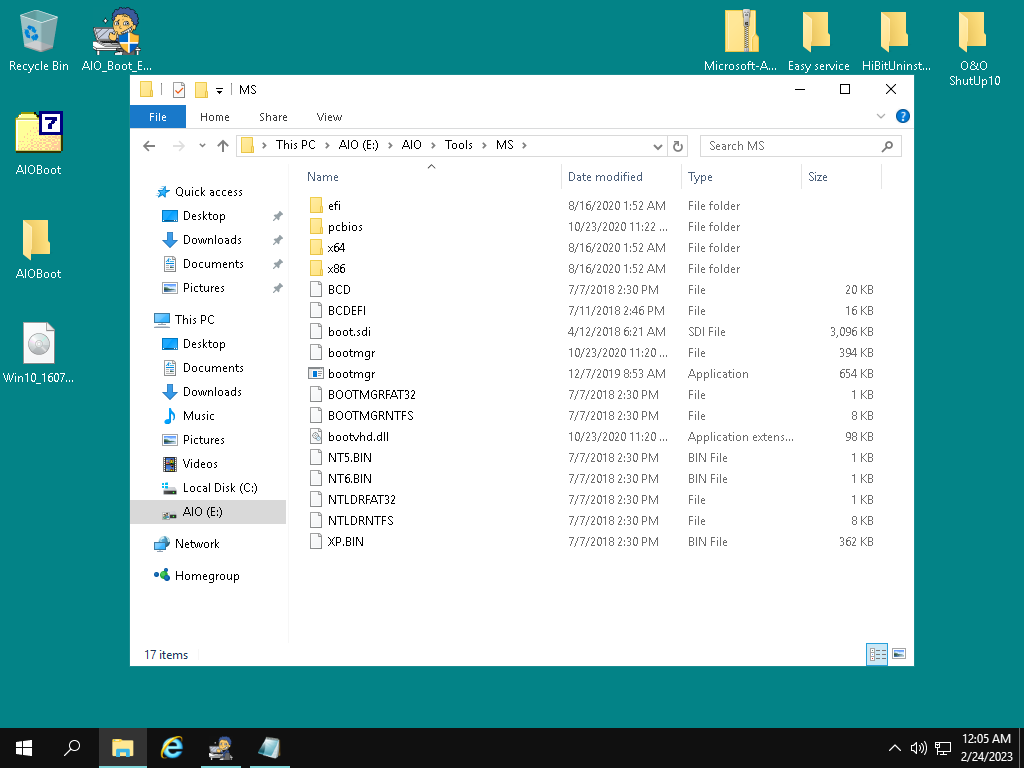The height and width of the screenshot is (768, 1024).
Task: Click the volume icon in system tray
Action: (x=919, y=748)
